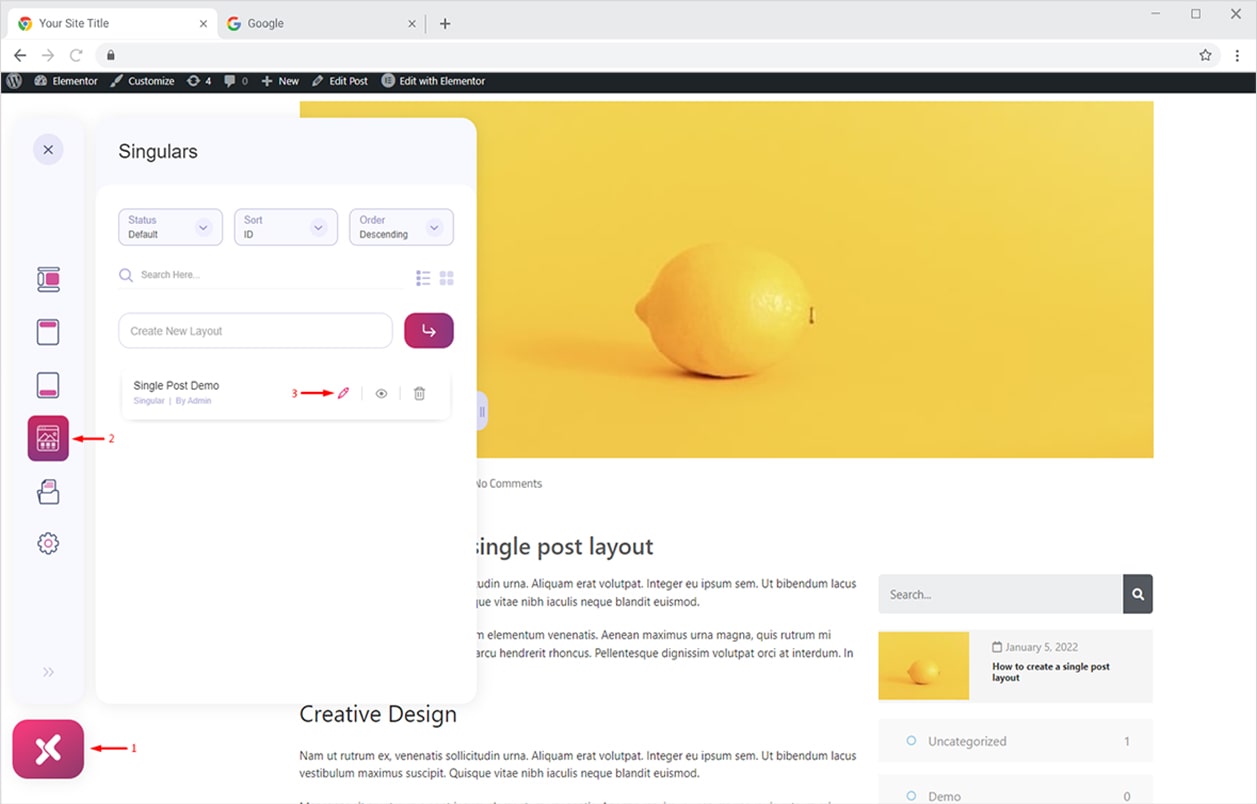Close the Singulars side panel

tap(48, 150)
